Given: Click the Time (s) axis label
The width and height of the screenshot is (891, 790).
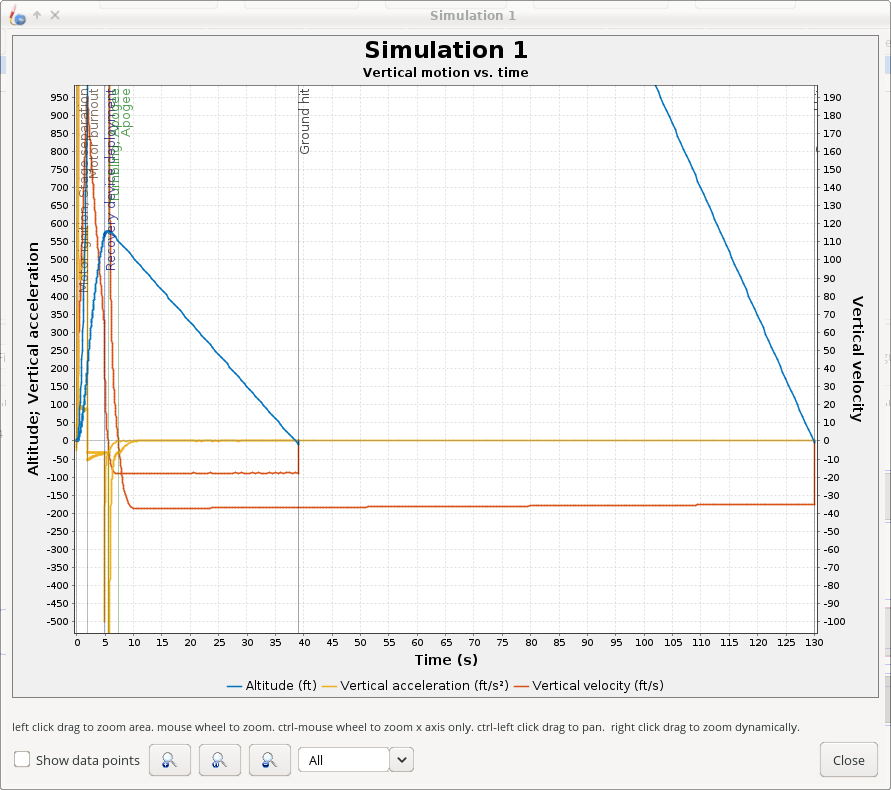Looking at the screenshot, I should (x=444, y=660).
